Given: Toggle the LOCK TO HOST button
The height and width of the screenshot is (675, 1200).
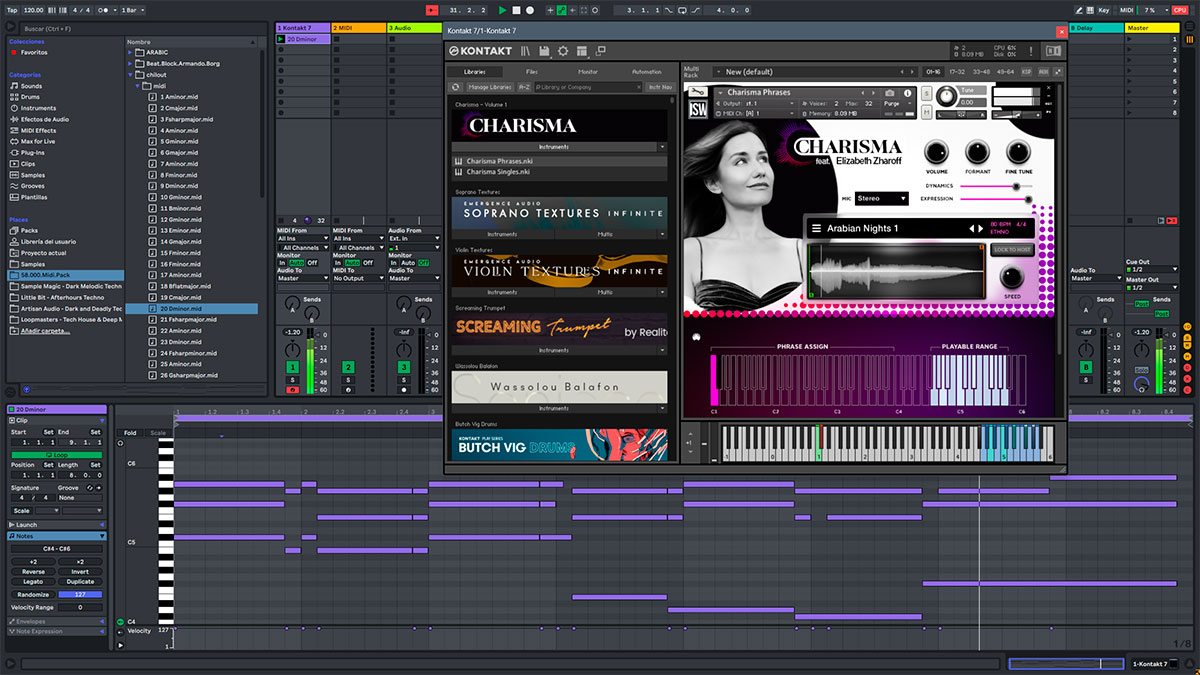Looking at the screenshot, I should (x=1012, y=250).
